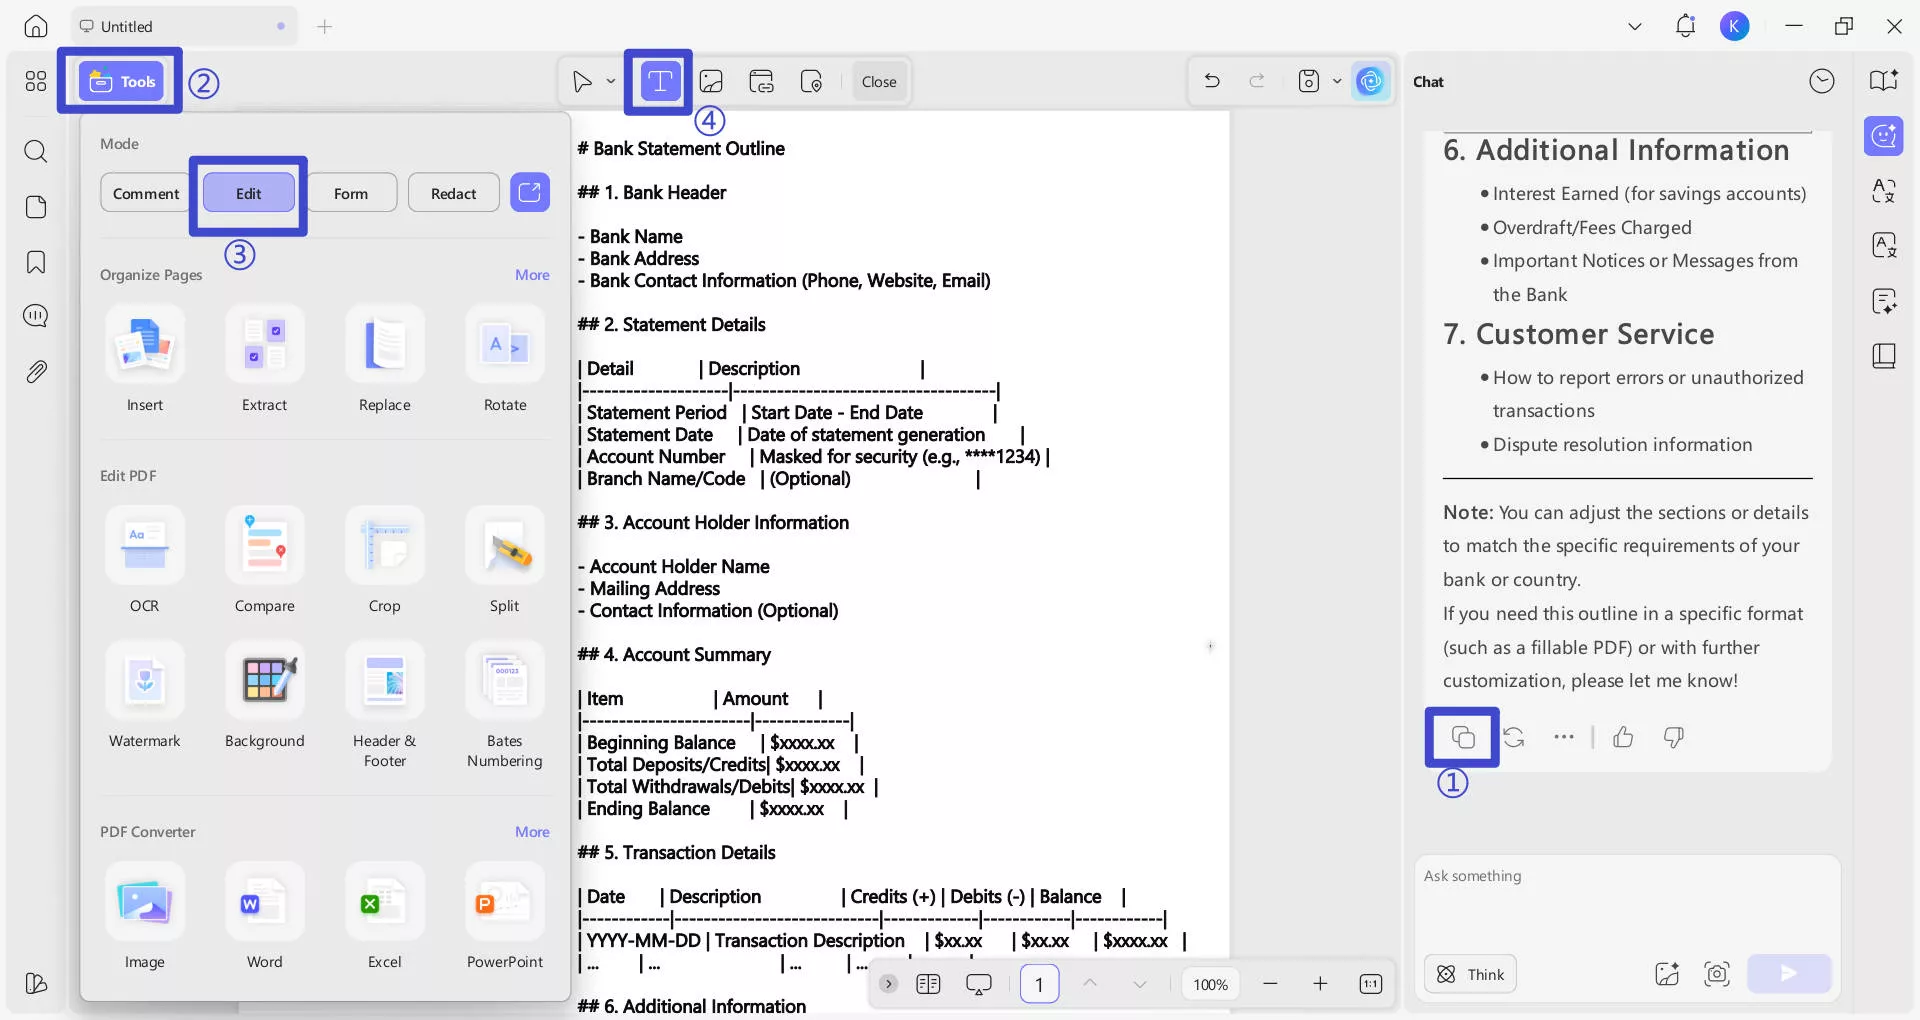Expand the window list chevron in title bar
The image size is (1920, 1020).
1635,27
